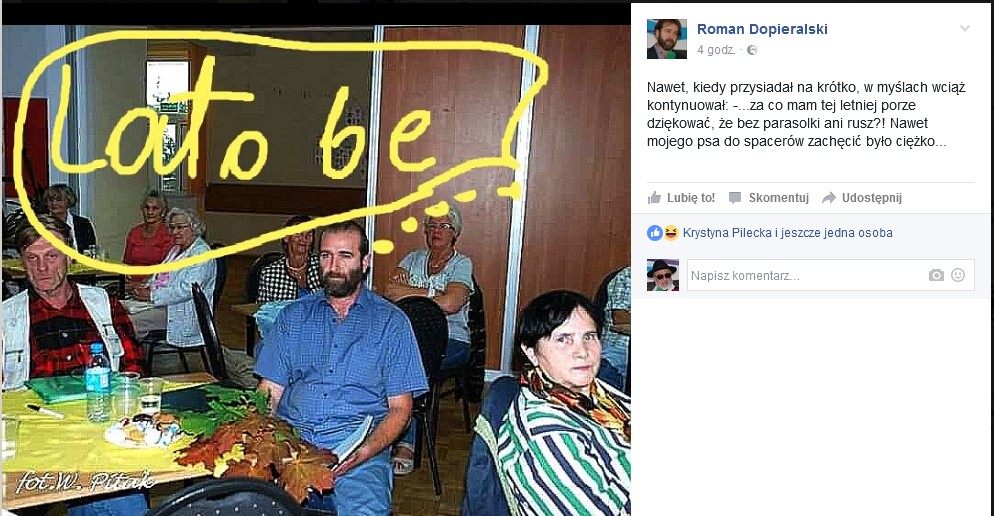Click the yellow Haha reaction emoji
Screen dimensions: 994x516
(x=671, y=233)
